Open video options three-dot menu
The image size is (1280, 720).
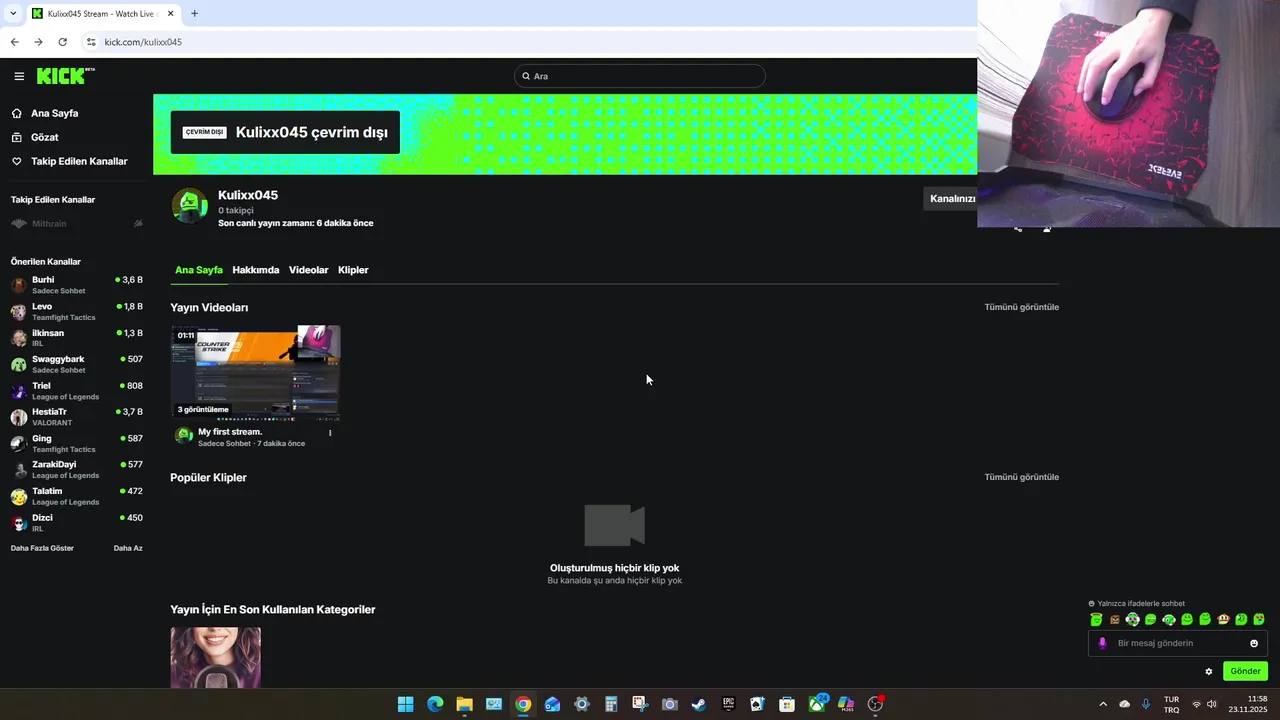point(330,433)
